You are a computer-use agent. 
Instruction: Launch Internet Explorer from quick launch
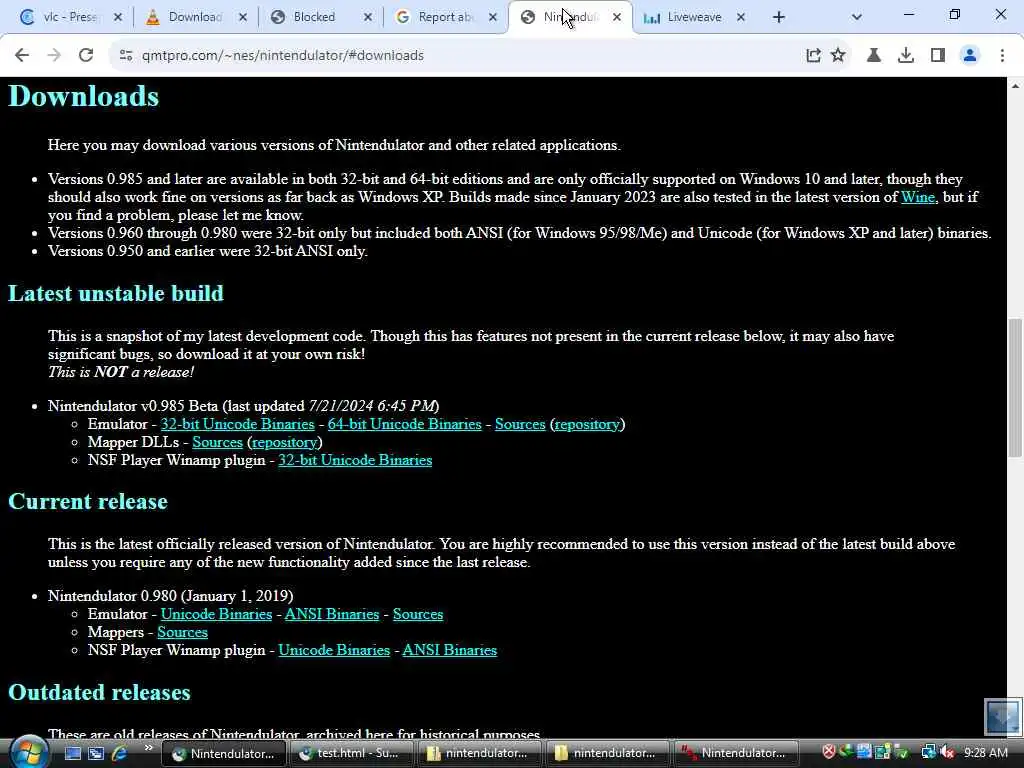coord(120,753)
